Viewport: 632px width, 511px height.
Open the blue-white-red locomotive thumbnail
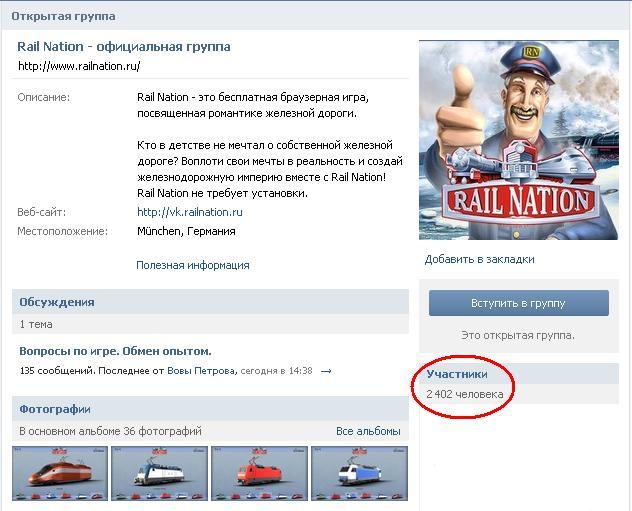pos(359,473)
